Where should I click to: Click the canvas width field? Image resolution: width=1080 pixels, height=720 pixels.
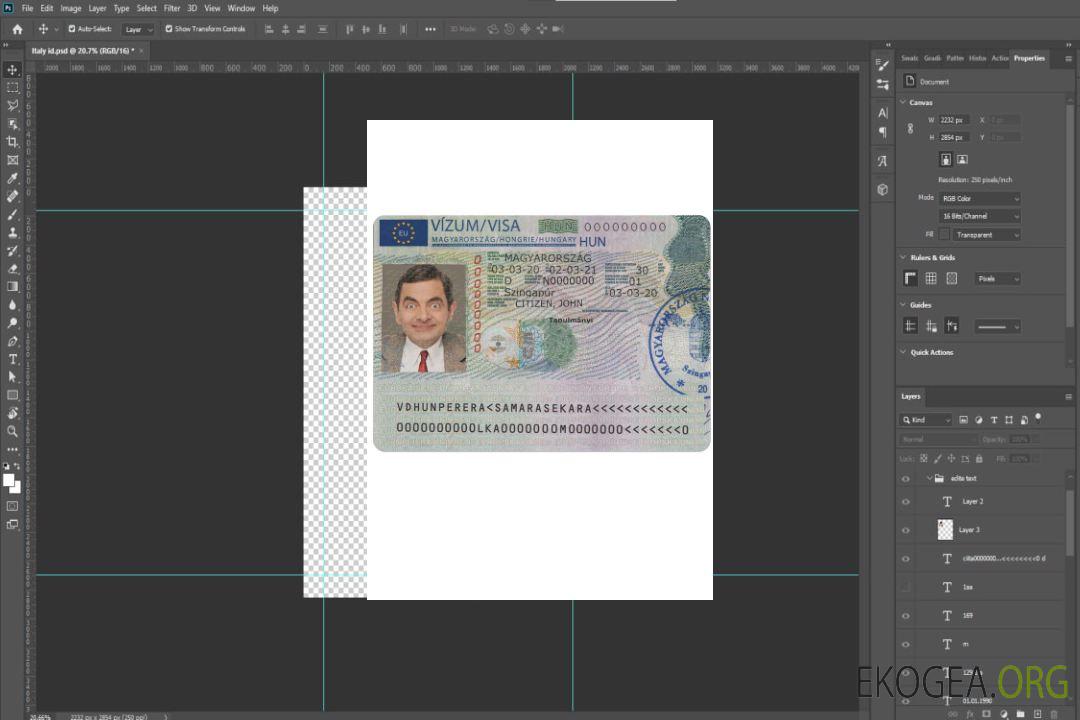tap(954, 120)
